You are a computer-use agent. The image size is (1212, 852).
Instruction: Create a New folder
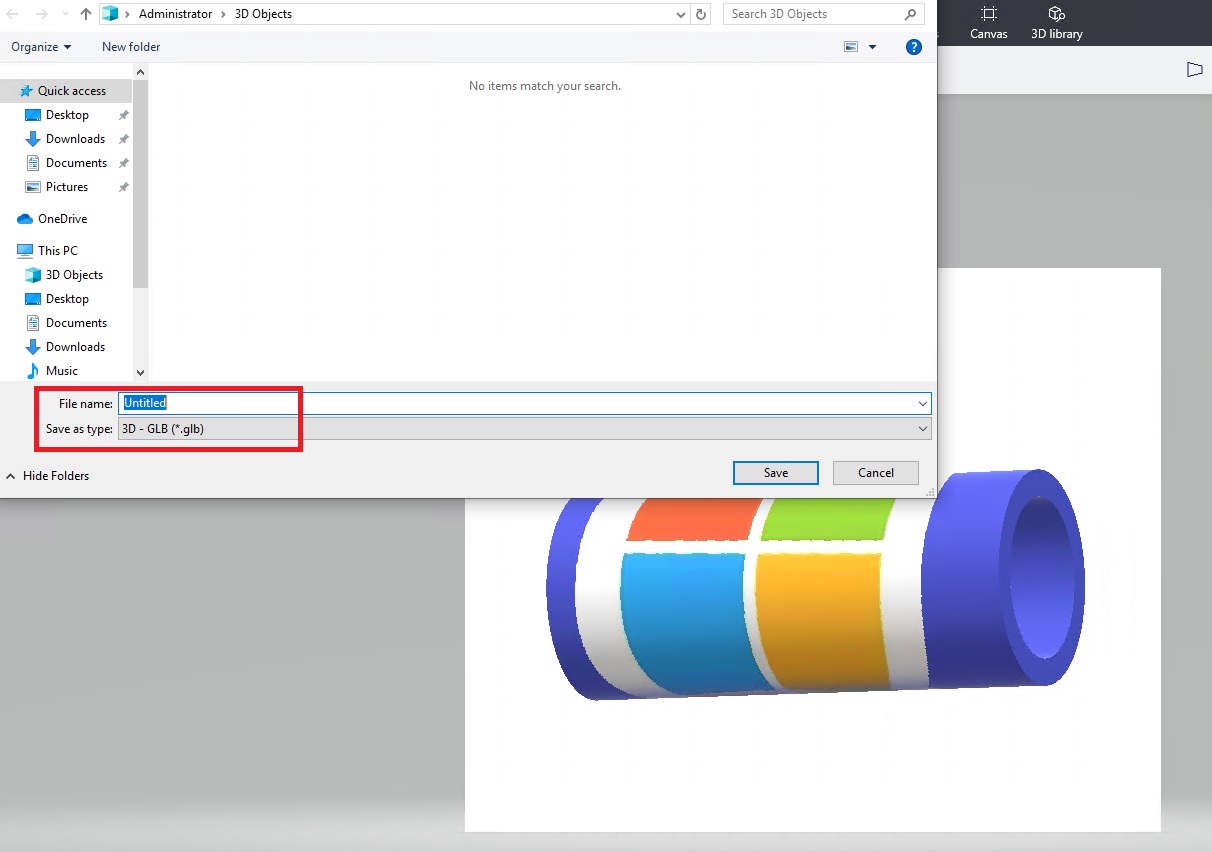[131, 47]
